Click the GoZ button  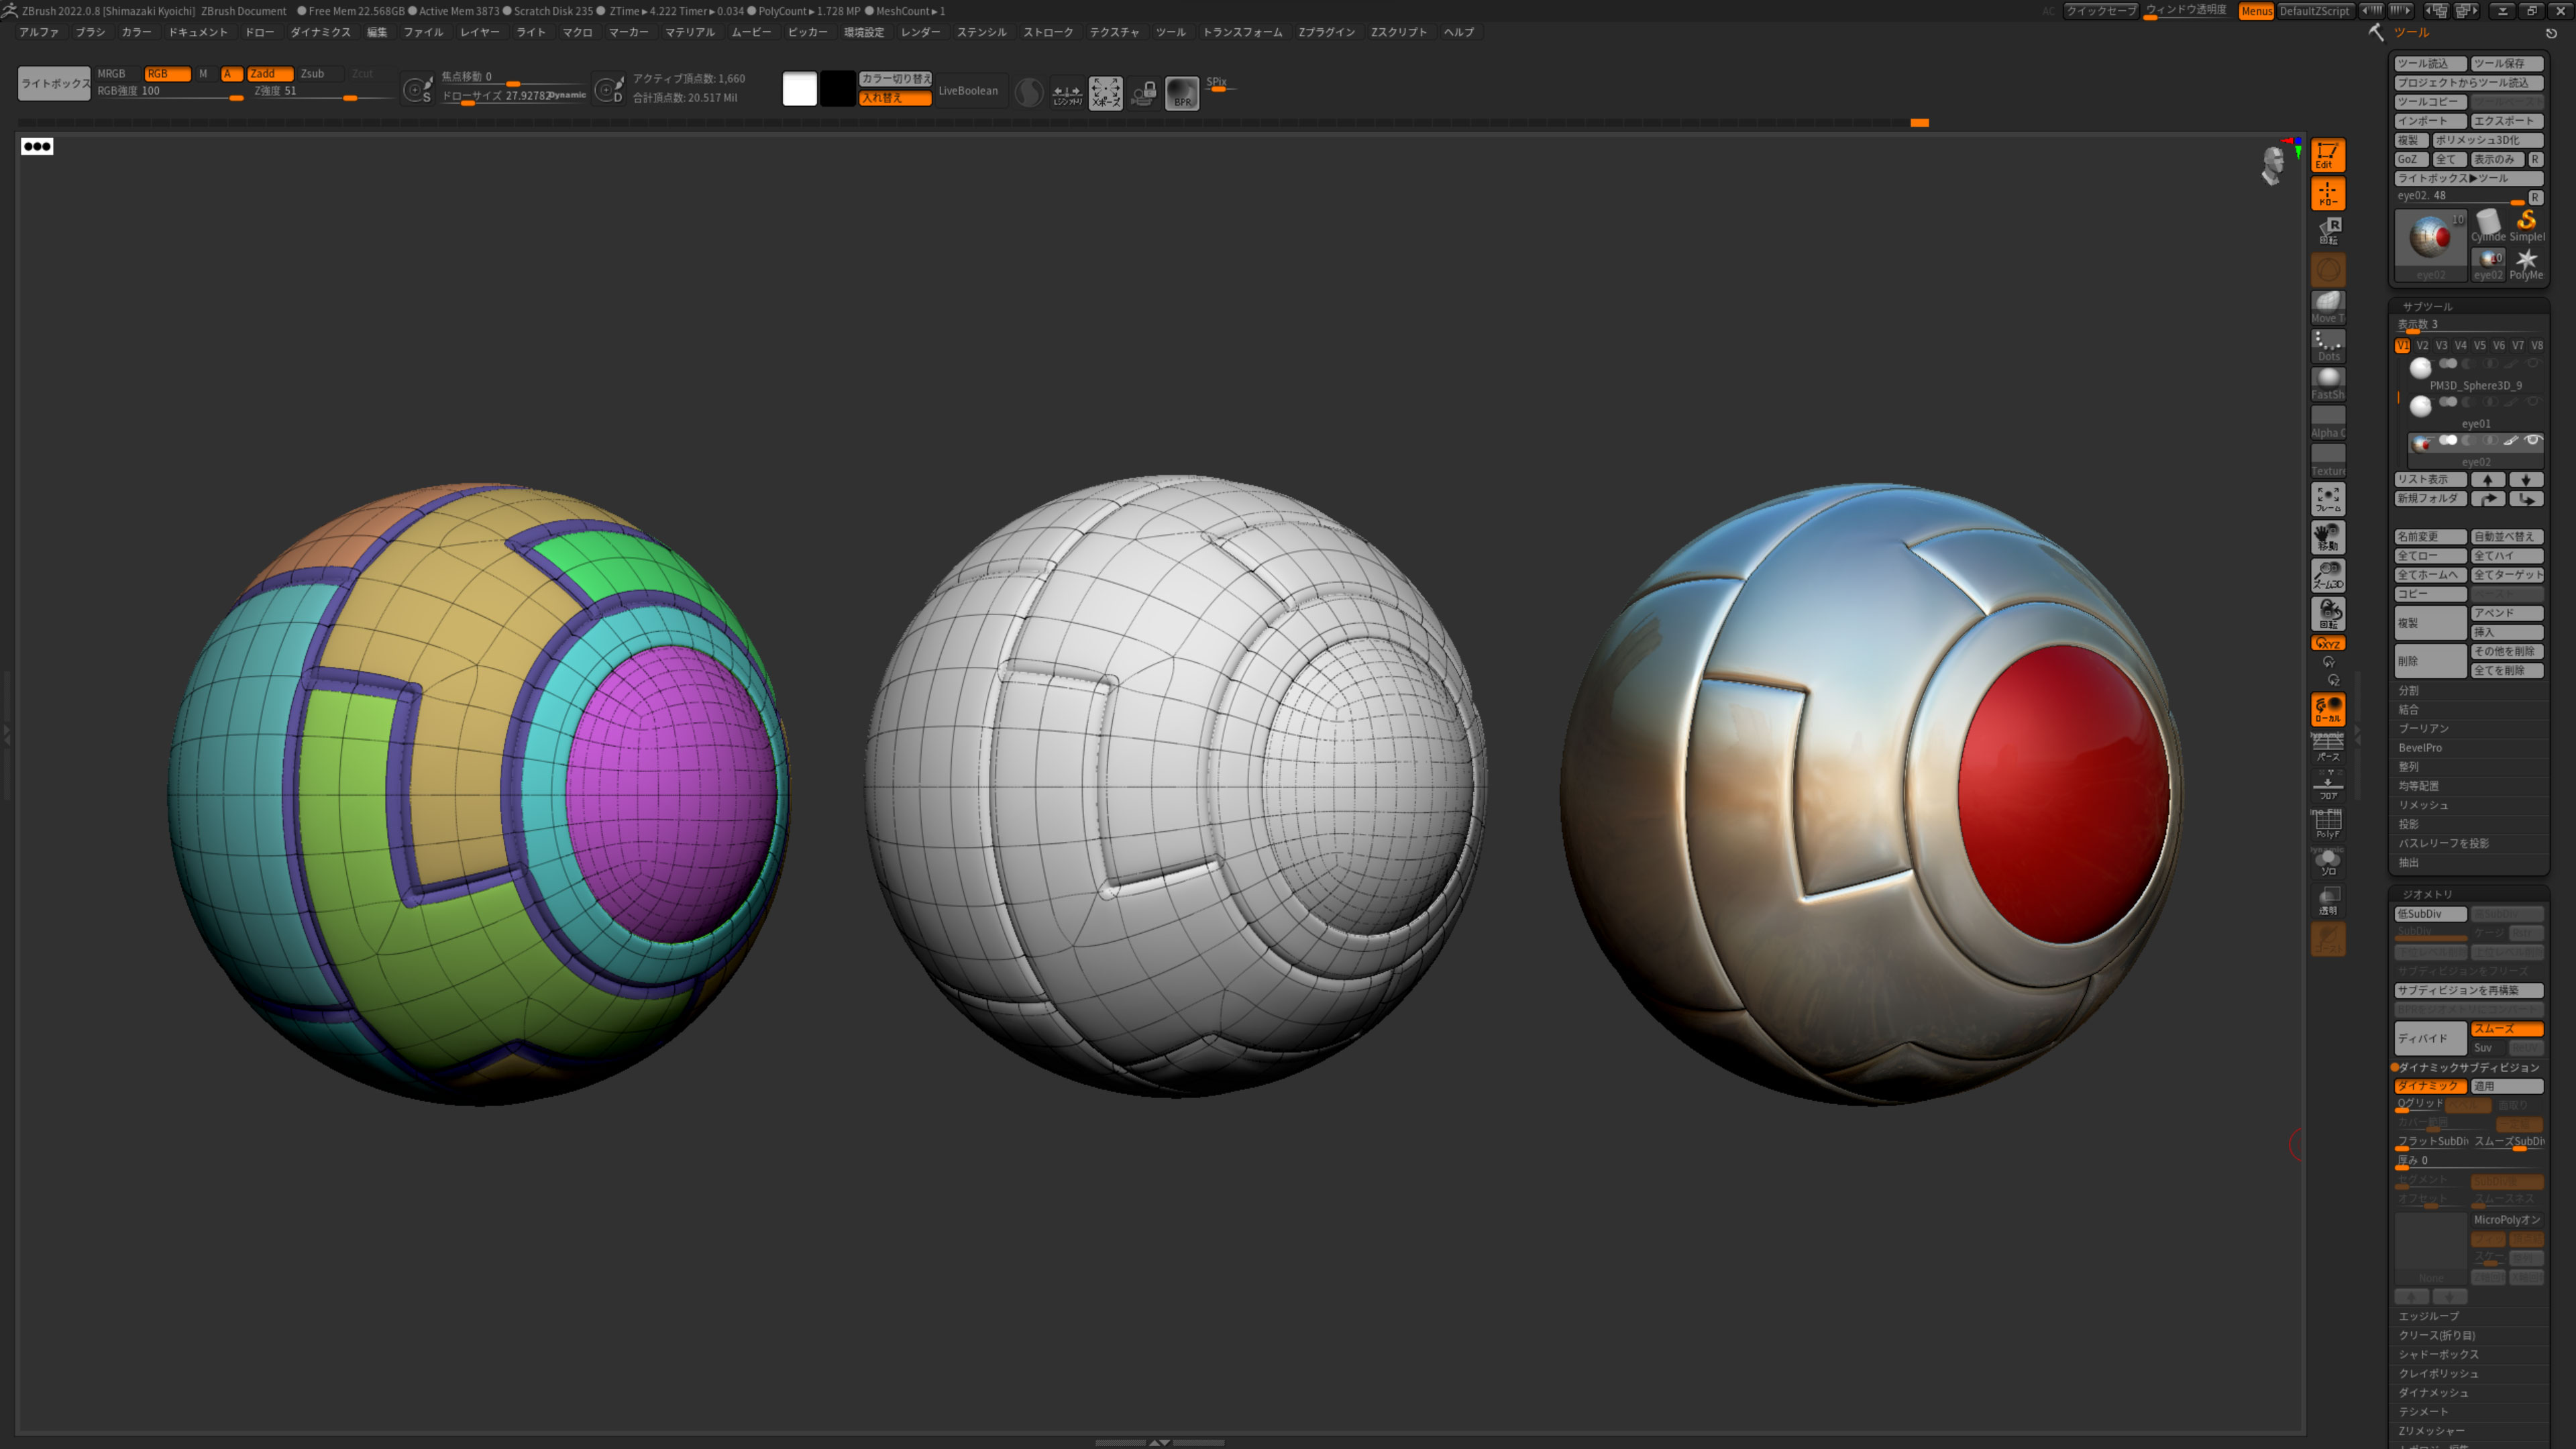tap(2410, 159)
